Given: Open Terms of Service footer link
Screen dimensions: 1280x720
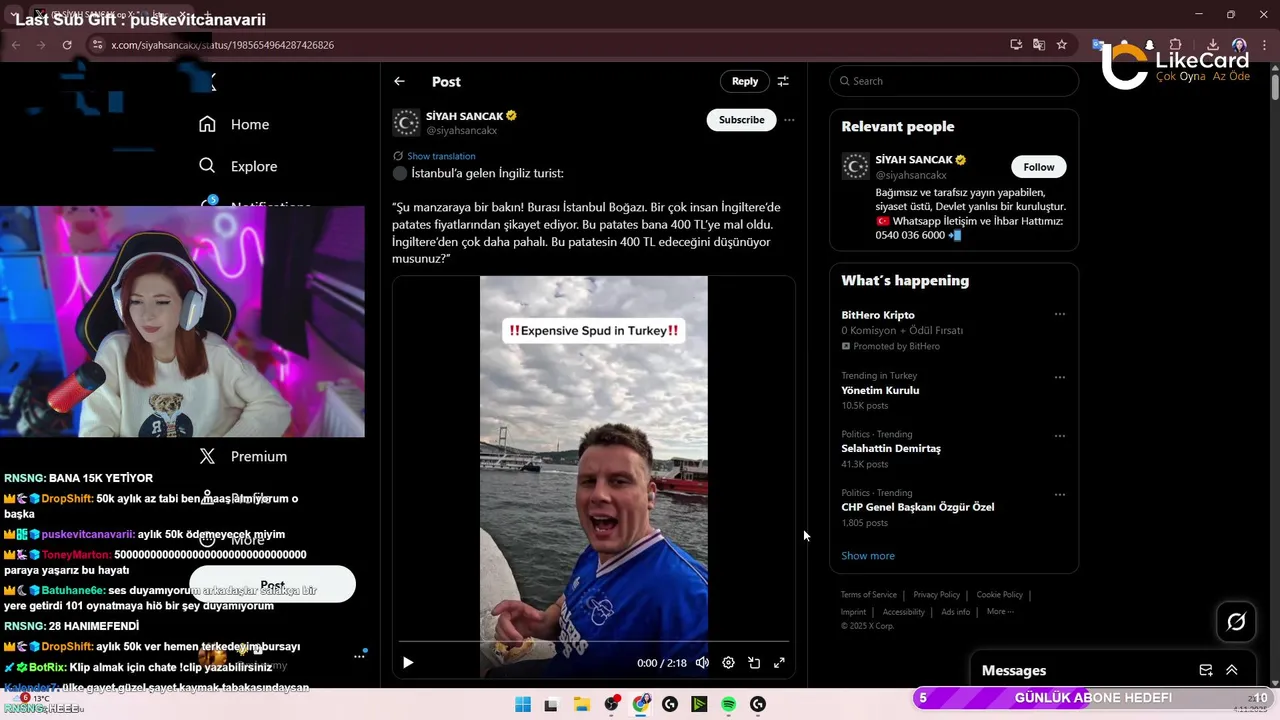Looking at the screenshot, I should click(x=869, y=595).
